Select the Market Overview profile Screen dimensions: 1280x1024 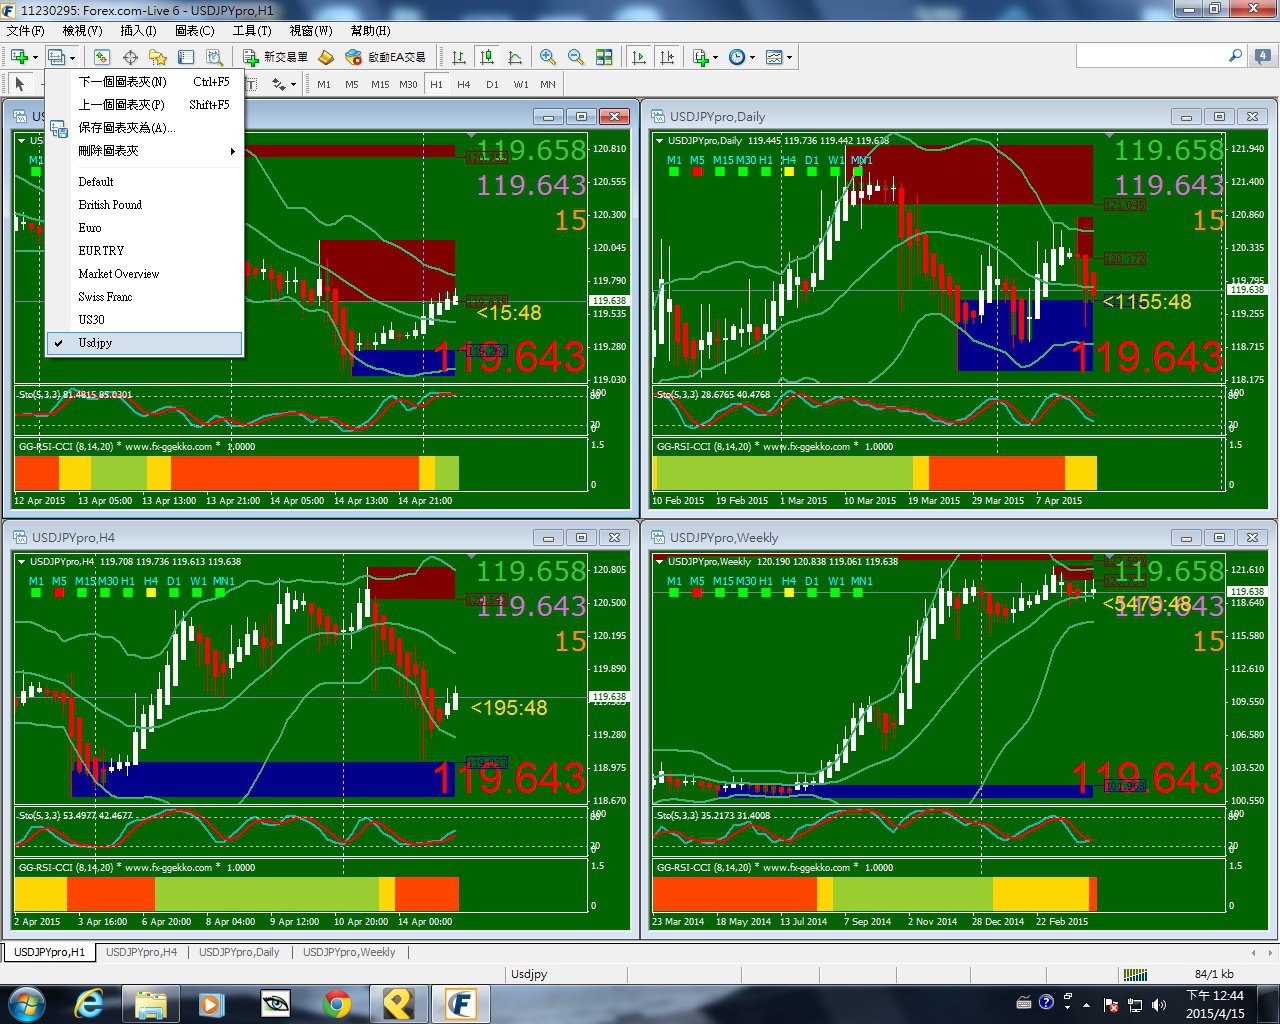145,274
